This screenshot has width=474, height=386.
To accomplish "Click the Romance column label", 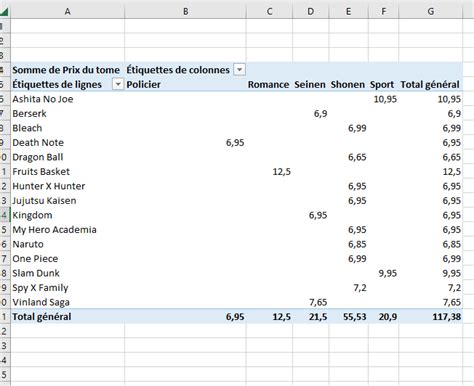I will click(x=268, y=85).
